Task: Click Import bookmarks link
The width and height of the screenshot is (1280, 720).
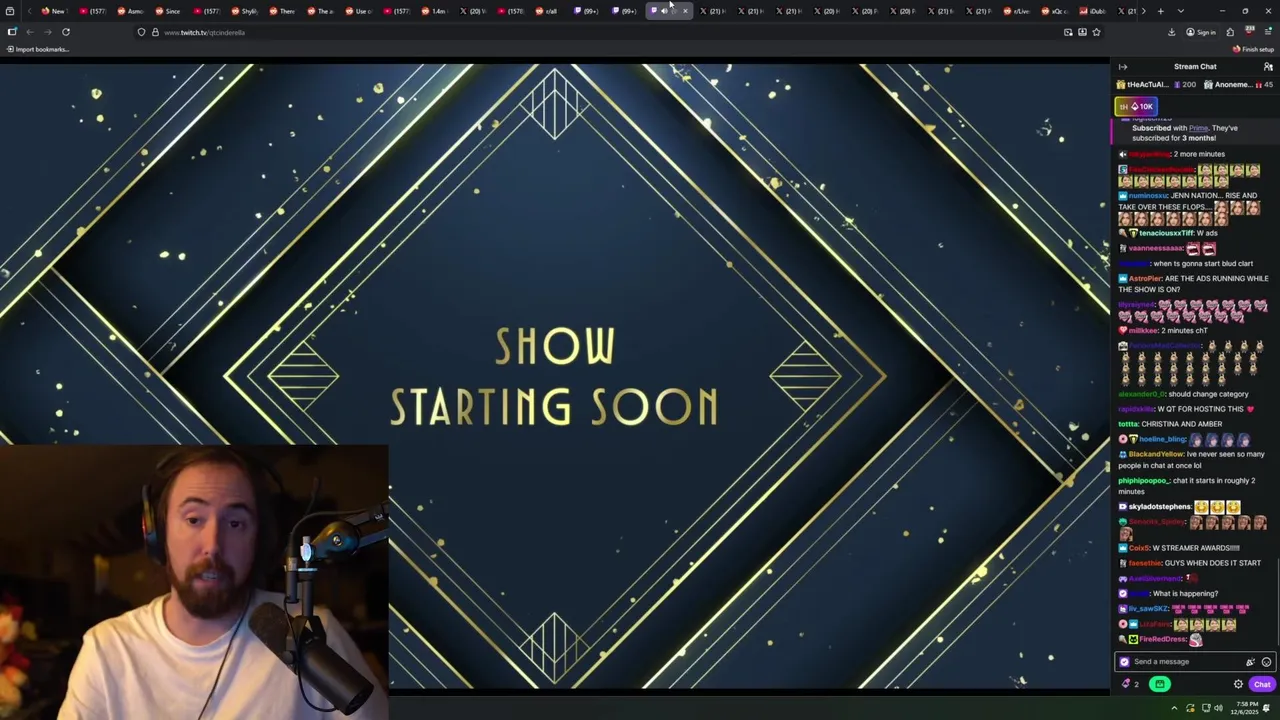Action: [38, 49]
